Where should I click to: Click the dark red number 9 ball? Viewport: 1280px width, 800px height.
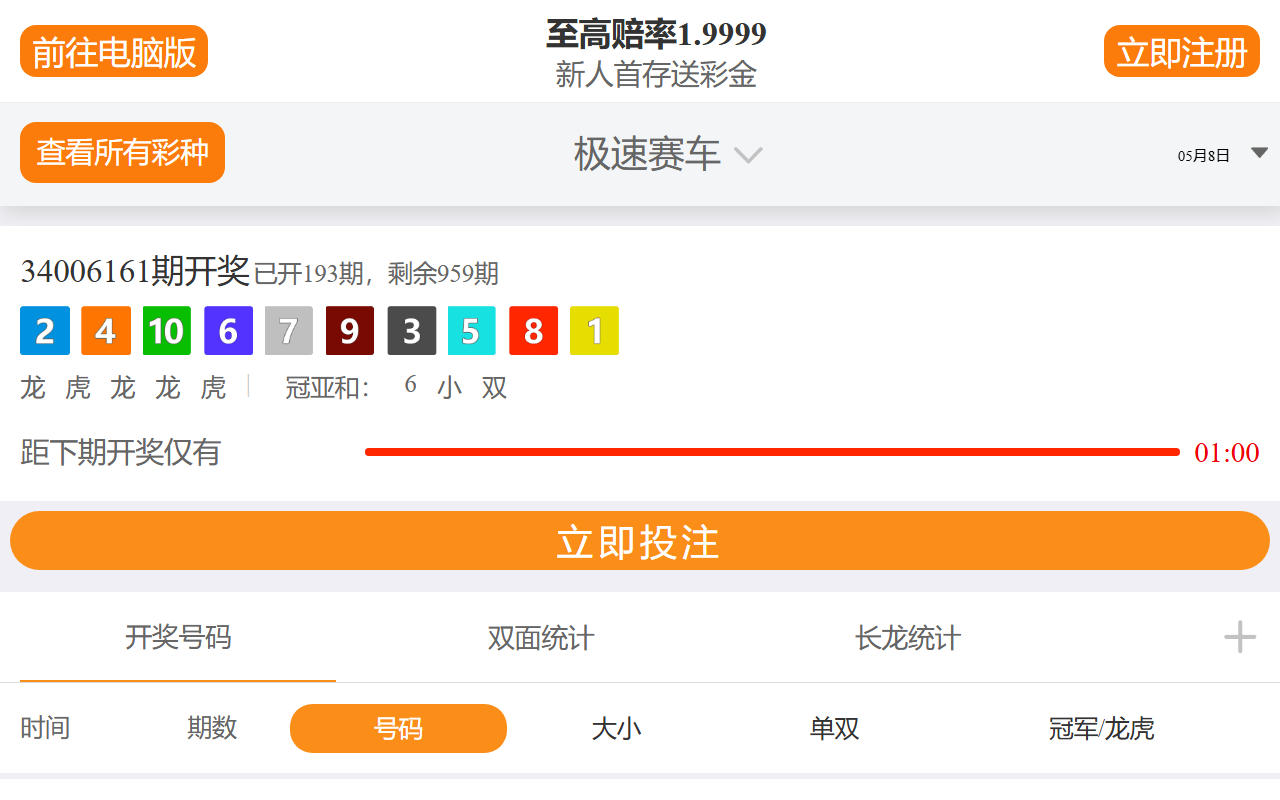350,331
